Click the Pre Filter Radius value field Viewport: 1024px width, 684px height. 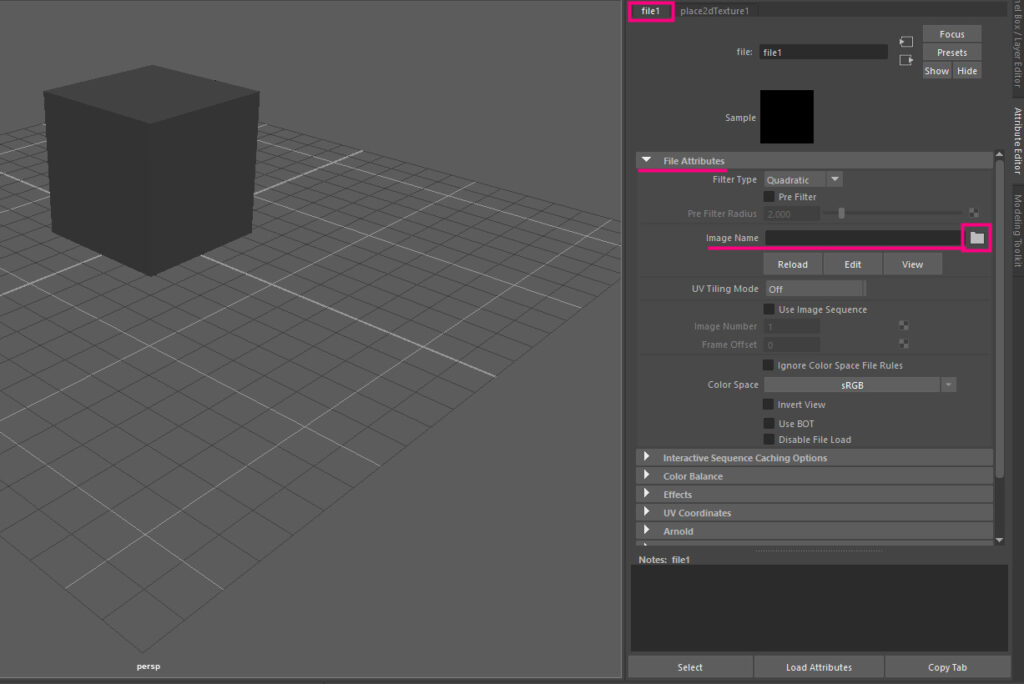click(792, 214)
